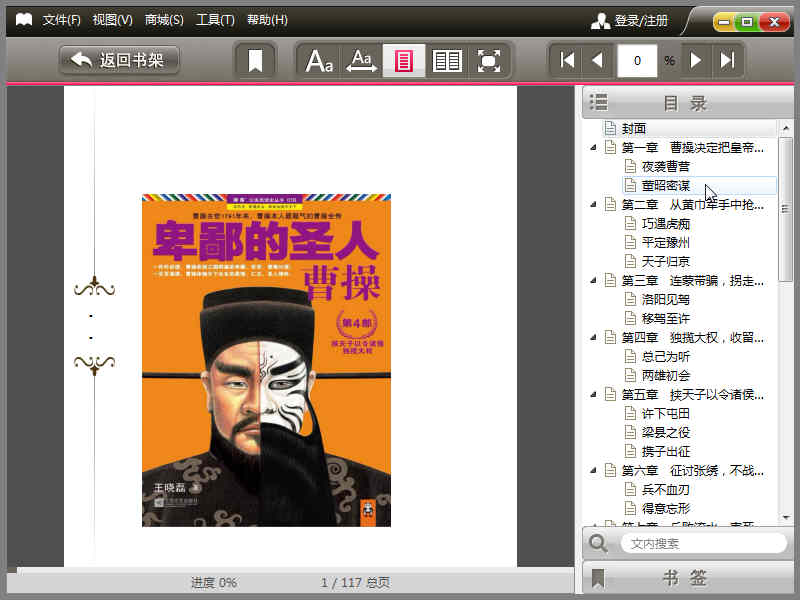Open section 携子出征
This screenshot has width=800, height=600.
pyautogui.click(x=665, y=452)
